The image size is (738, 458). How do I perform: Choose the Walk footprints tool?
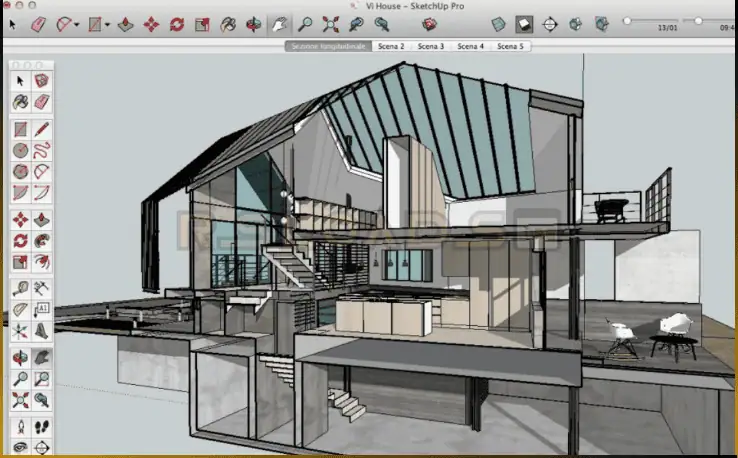pos(41,427)
